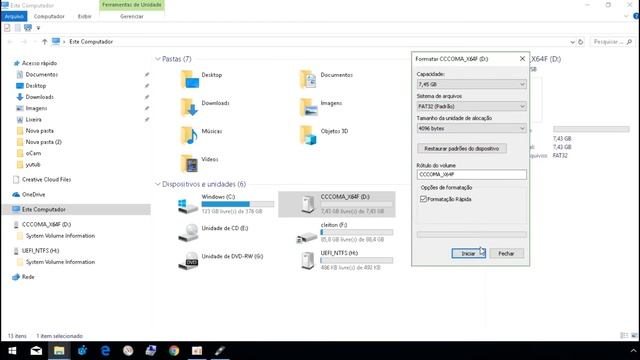
Task: Close the Formatar dialog with X
Action: coord(522,59)
